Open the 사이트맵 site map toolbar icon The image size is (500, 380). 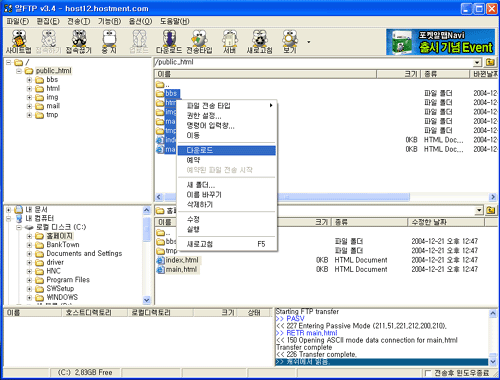tap(19, 41)
